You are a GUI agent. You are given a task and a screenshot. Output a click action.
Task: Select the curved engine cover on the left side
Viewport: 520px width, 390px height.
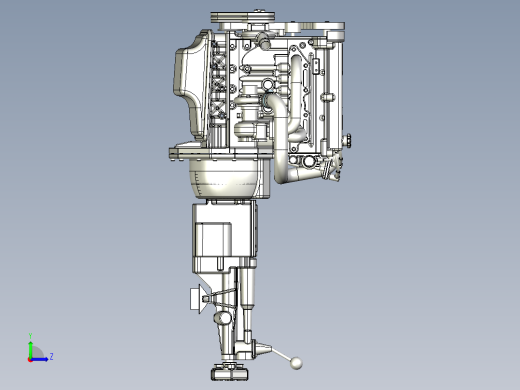pyautogui.click(x=193, y=85)
